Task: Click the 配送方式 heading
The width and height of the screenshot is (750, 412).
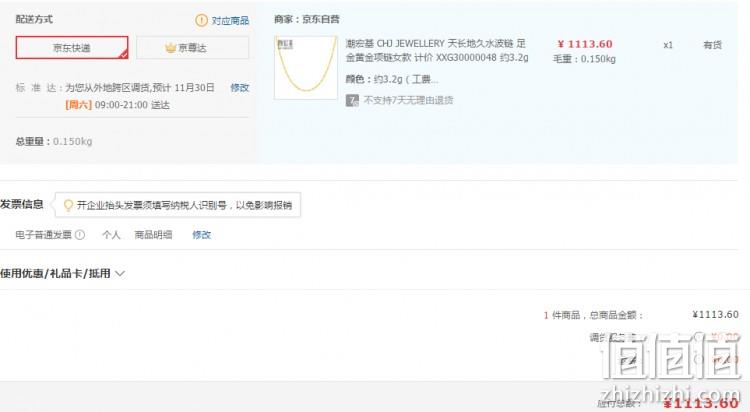Action: pyautogui.click(x=34, y=19)
